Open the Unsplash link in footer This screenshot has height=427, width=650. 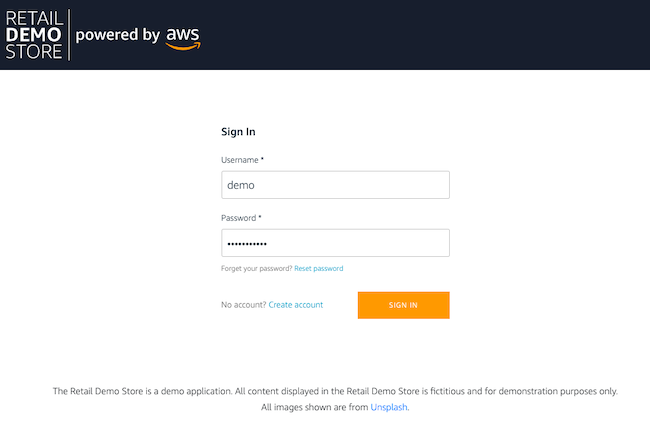389,408
